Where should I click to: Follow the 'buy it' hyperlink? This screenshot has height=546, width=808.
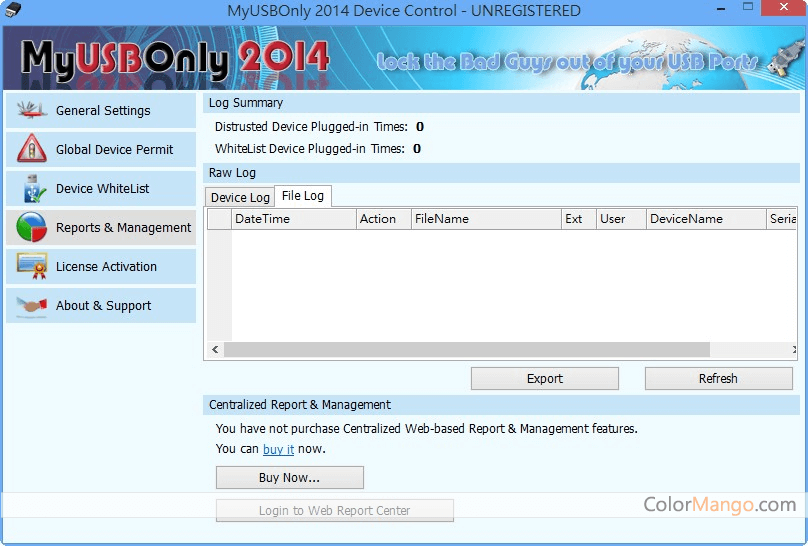coord(278,450)
